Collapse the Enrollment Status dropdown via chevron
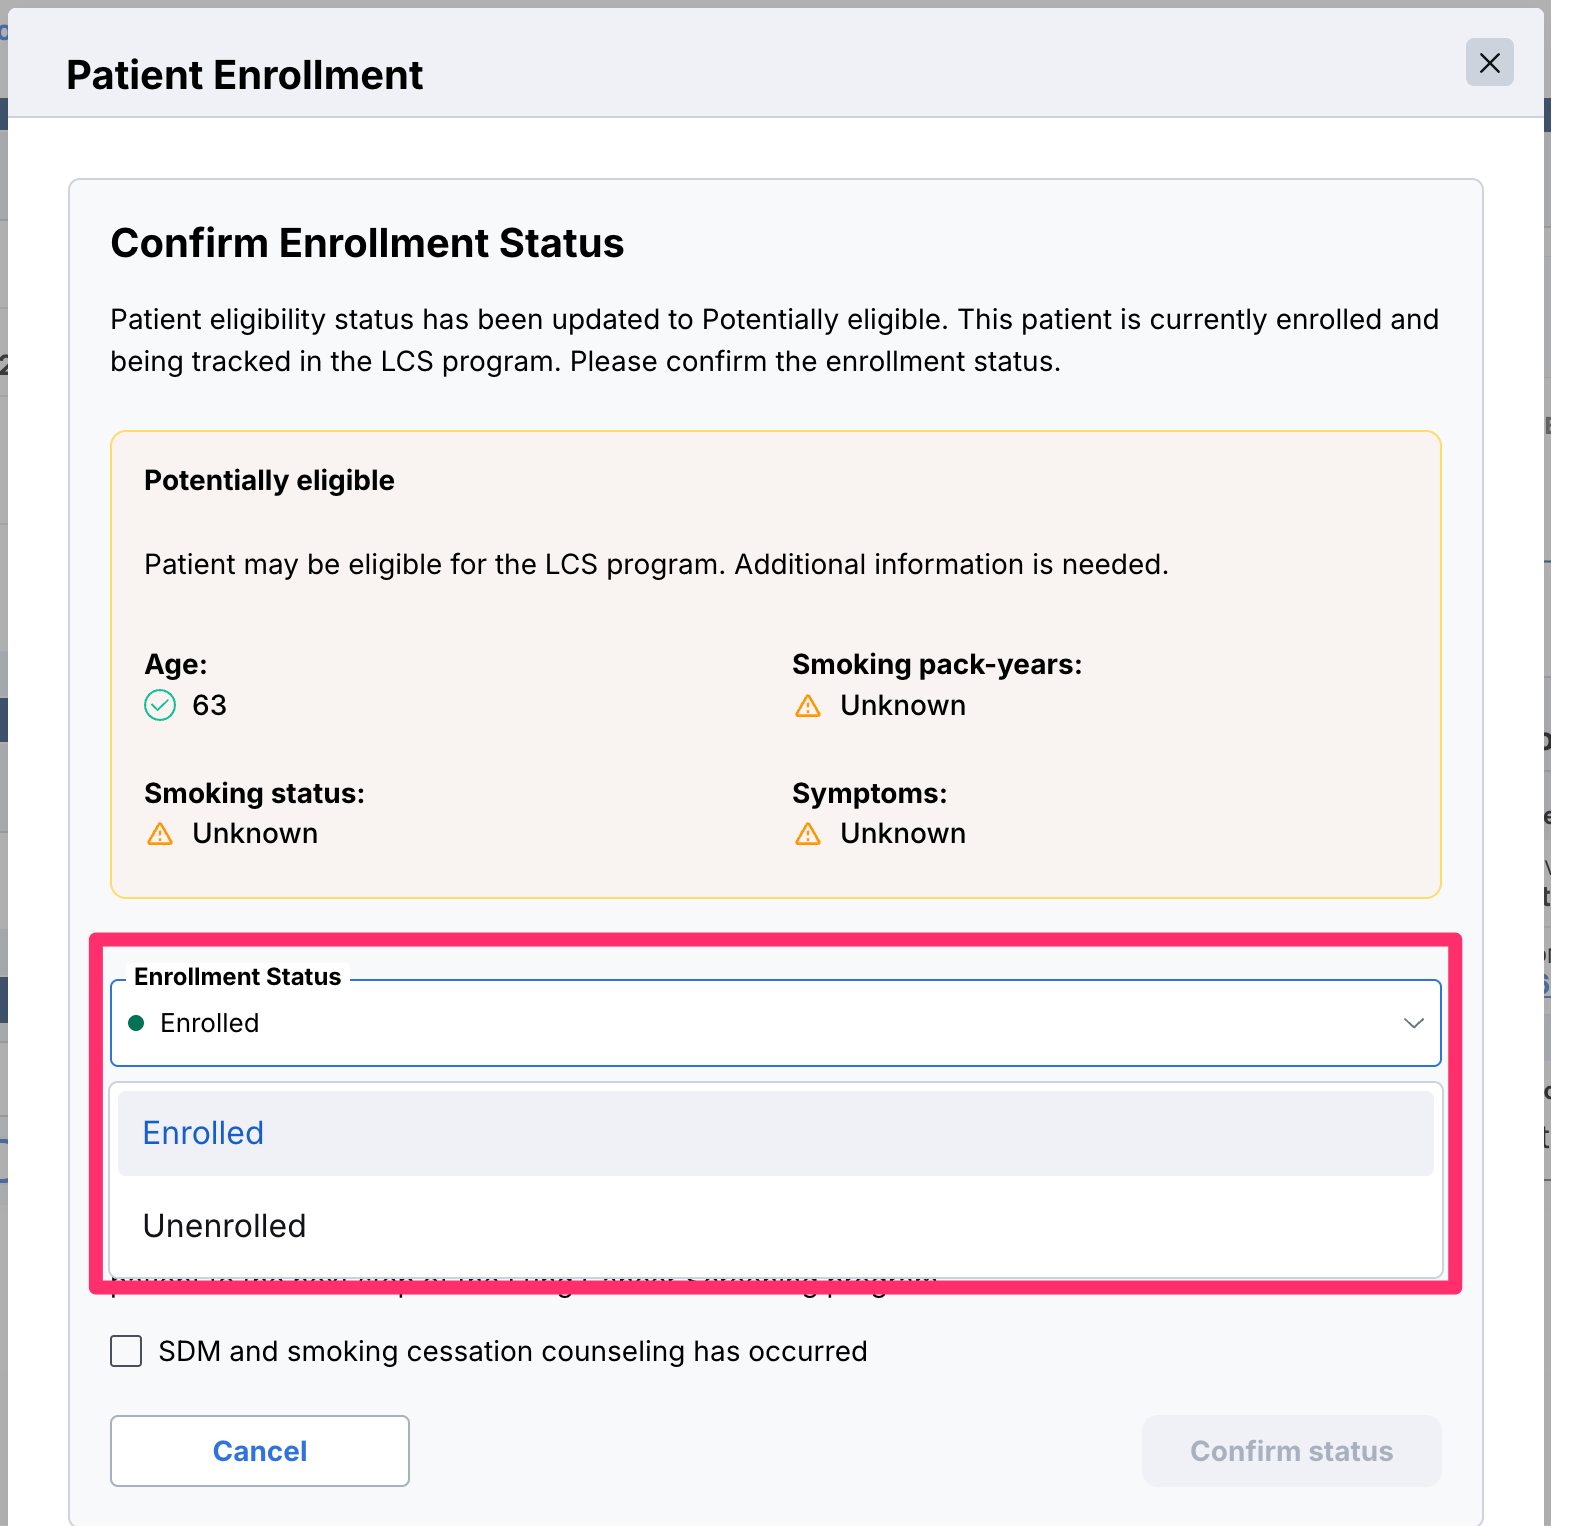The height and width of the screenshot is (1526, 1592). point(1413,1023)
